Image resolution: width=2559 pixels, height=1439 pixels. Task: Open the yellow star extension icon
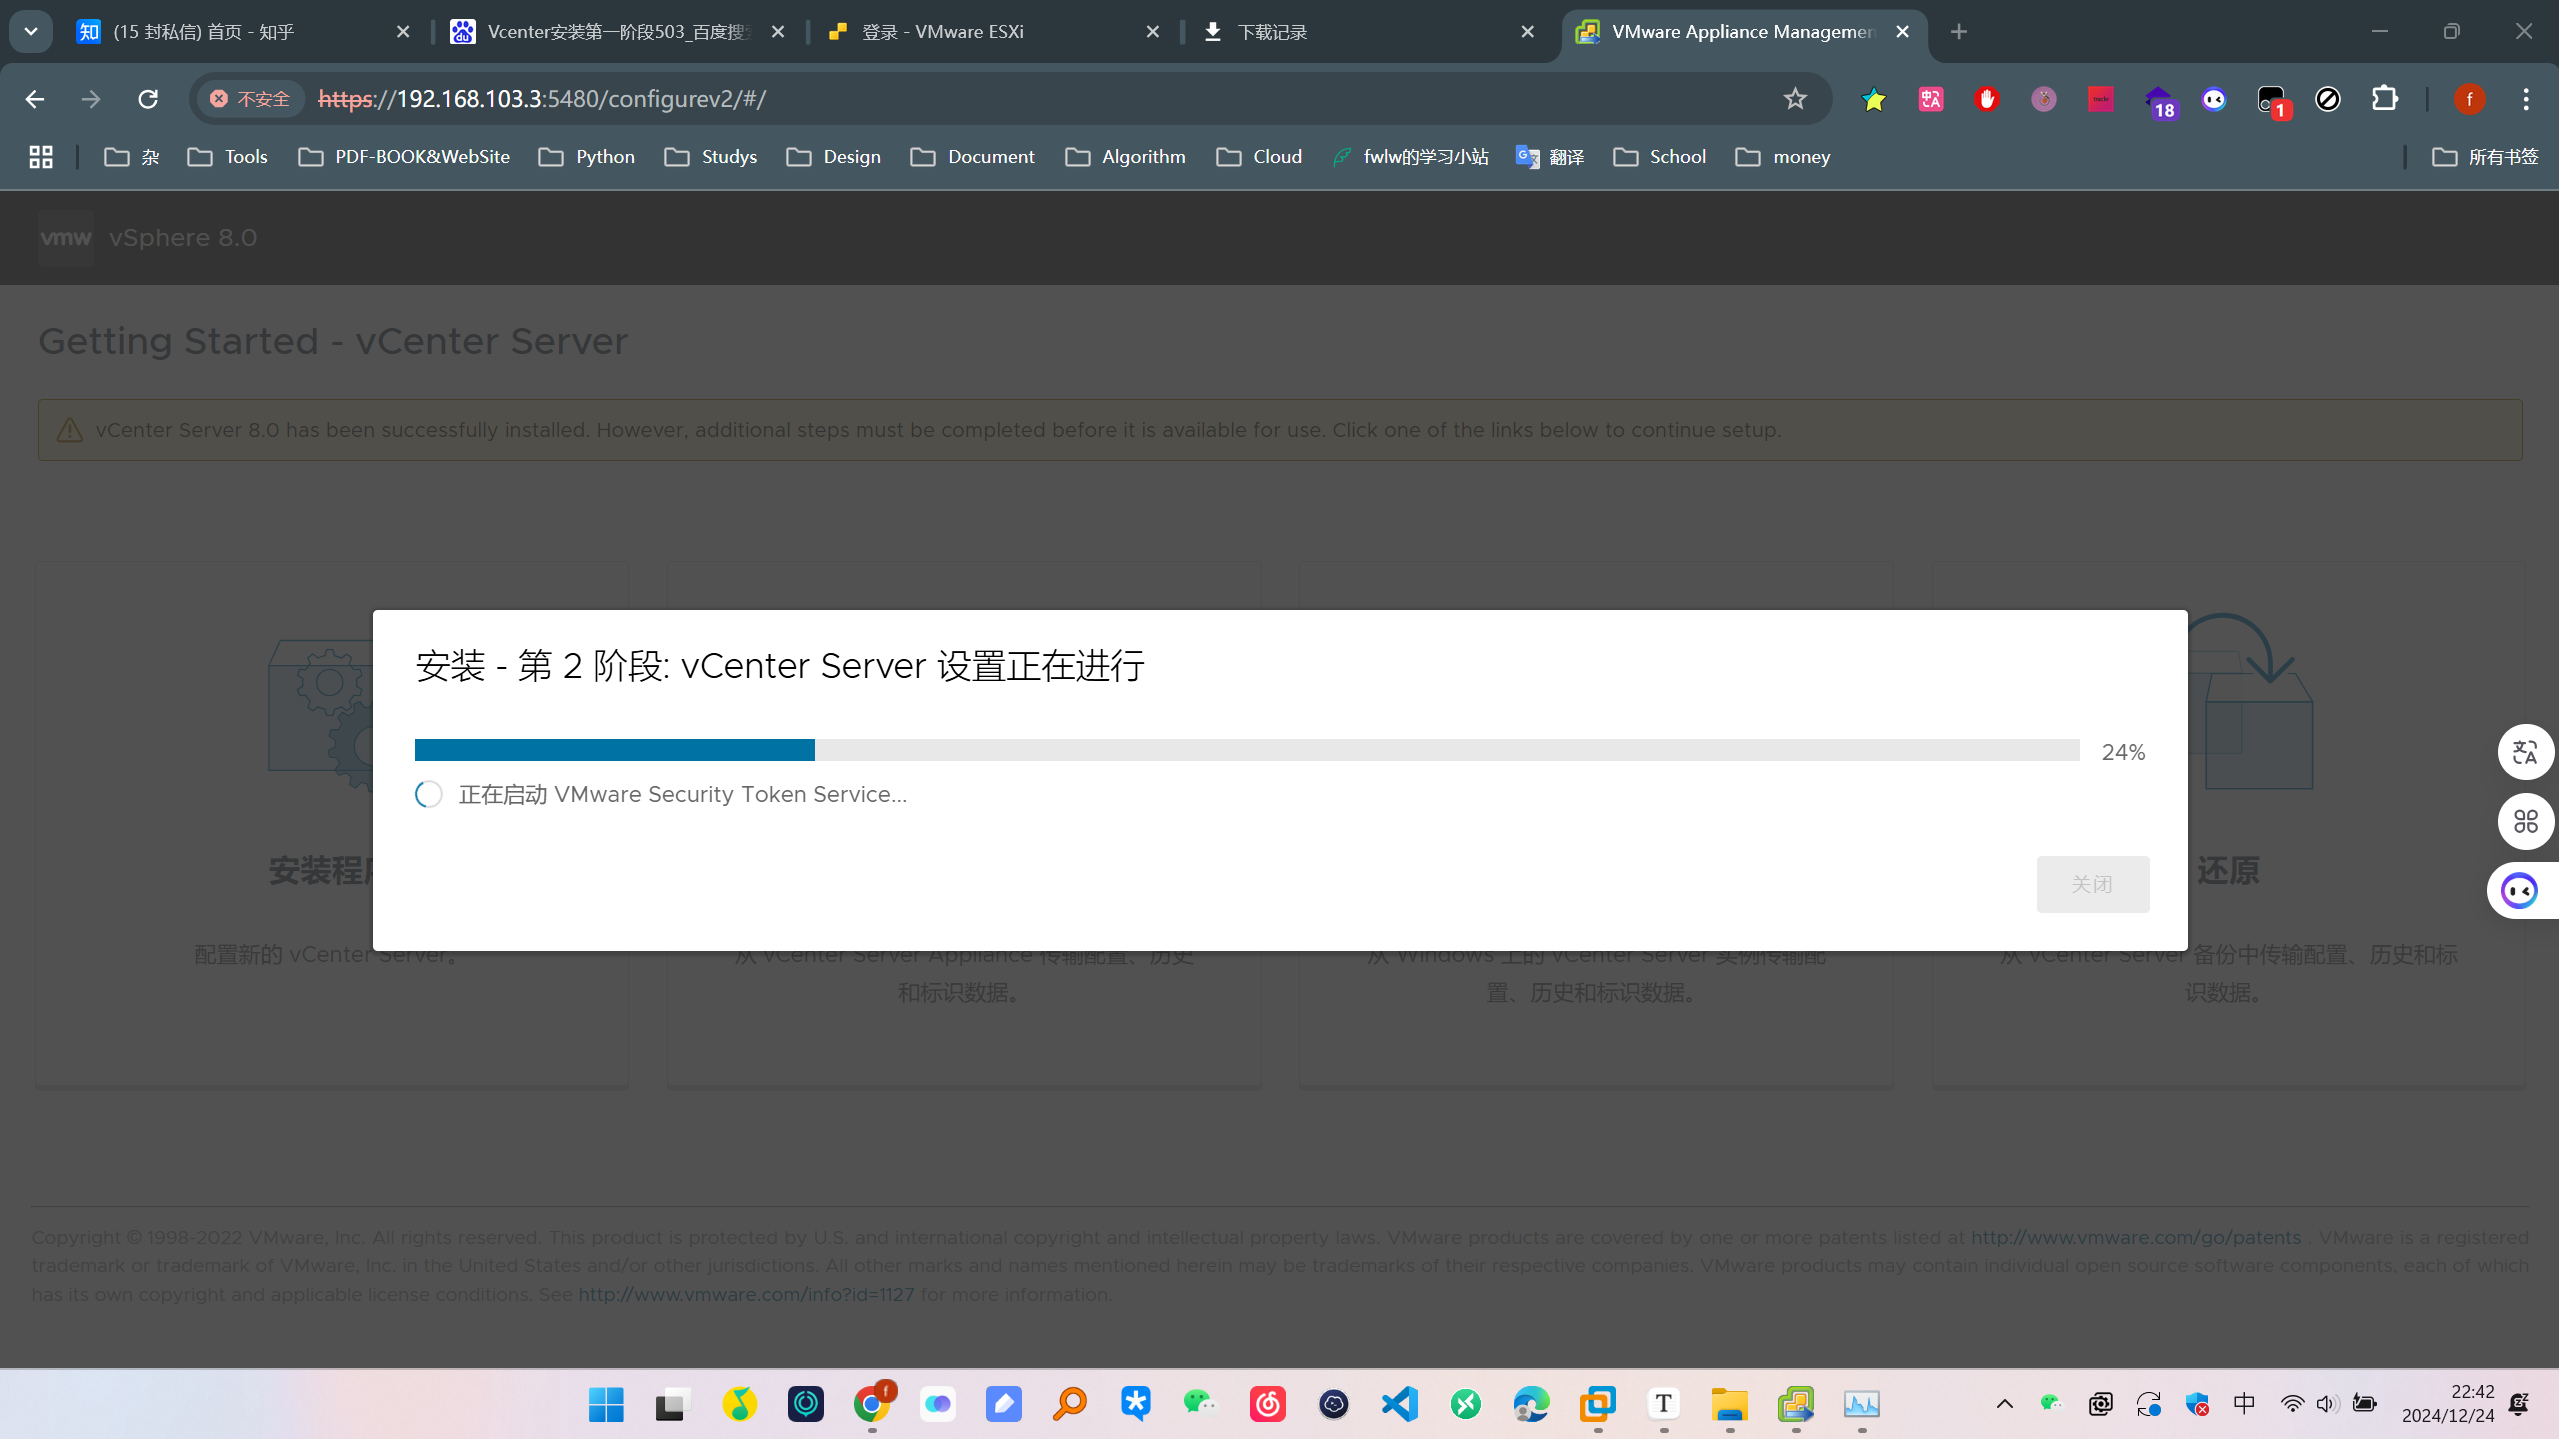click(1874, 99)
